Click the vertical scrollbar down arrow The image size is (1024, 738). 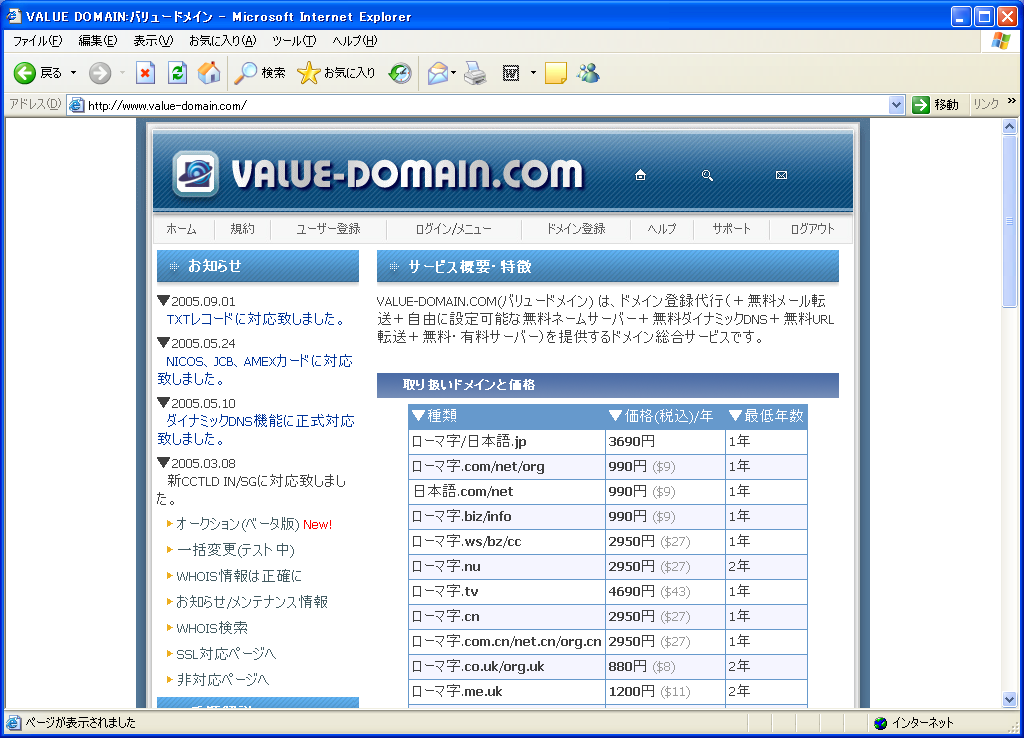tap(1010, 699)
